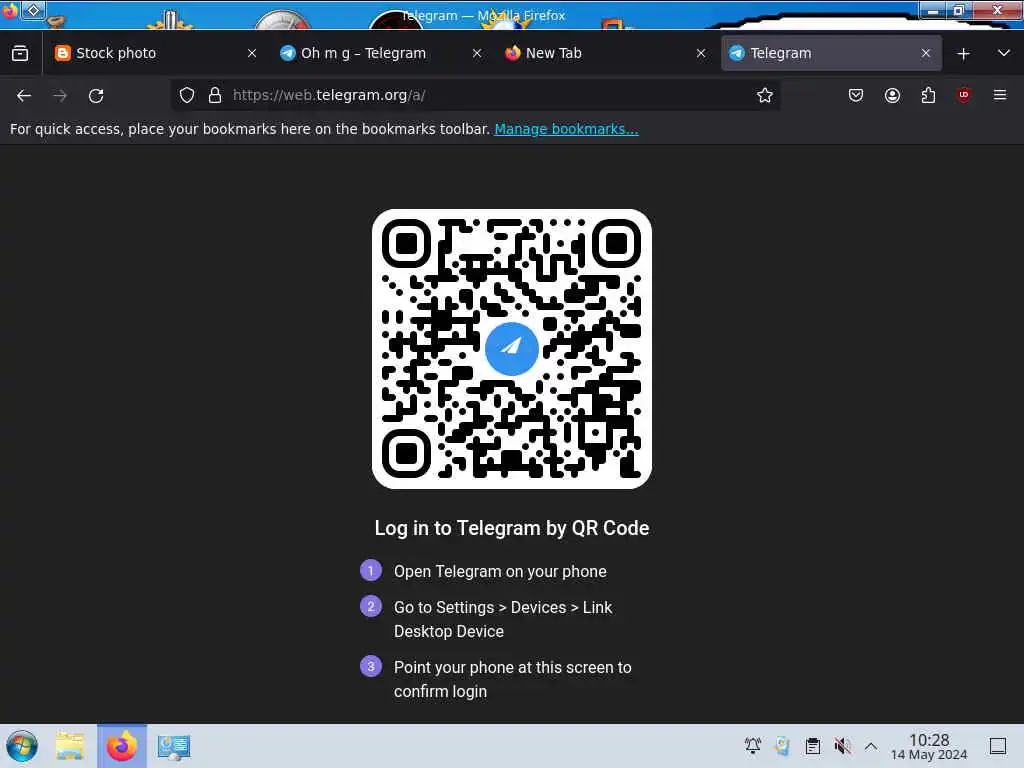Open the system settings taskbar app
Image resolution: width=1024 pixels, height=768 pixels.
[x=174, y=746]
